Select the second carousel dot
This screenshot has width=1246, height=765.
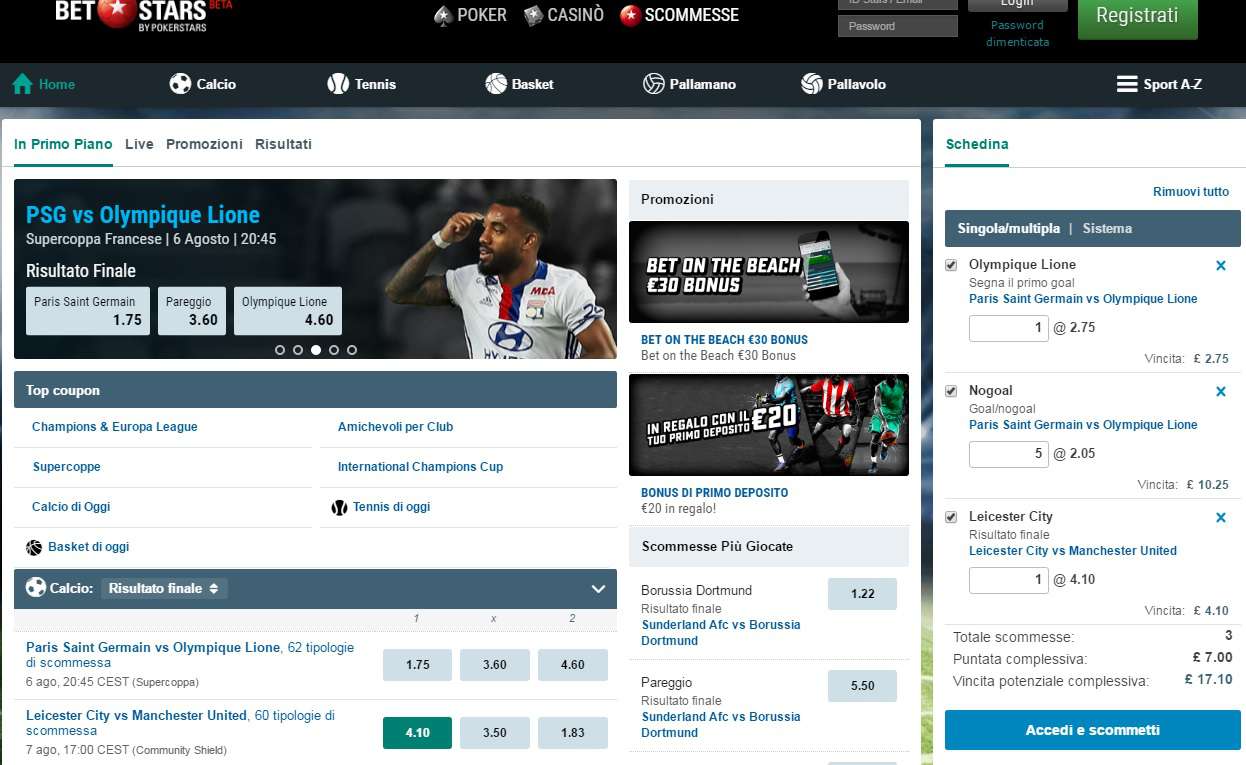(x=298, y=350)
